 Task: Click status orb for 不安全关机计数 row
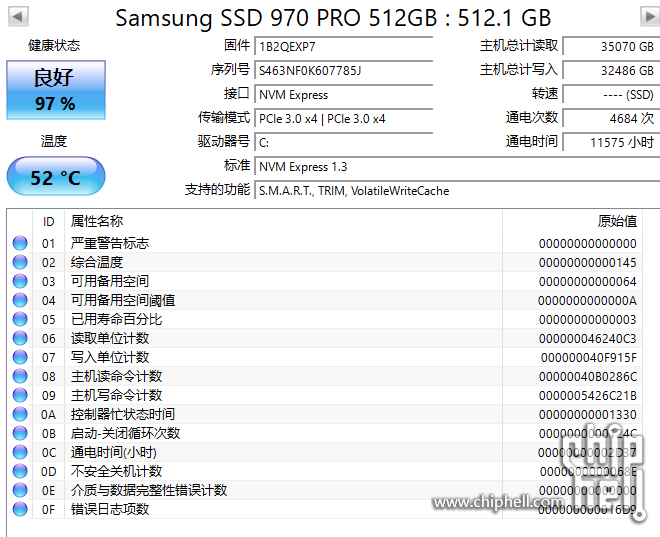pyautogui.click(x=20, y=471)
